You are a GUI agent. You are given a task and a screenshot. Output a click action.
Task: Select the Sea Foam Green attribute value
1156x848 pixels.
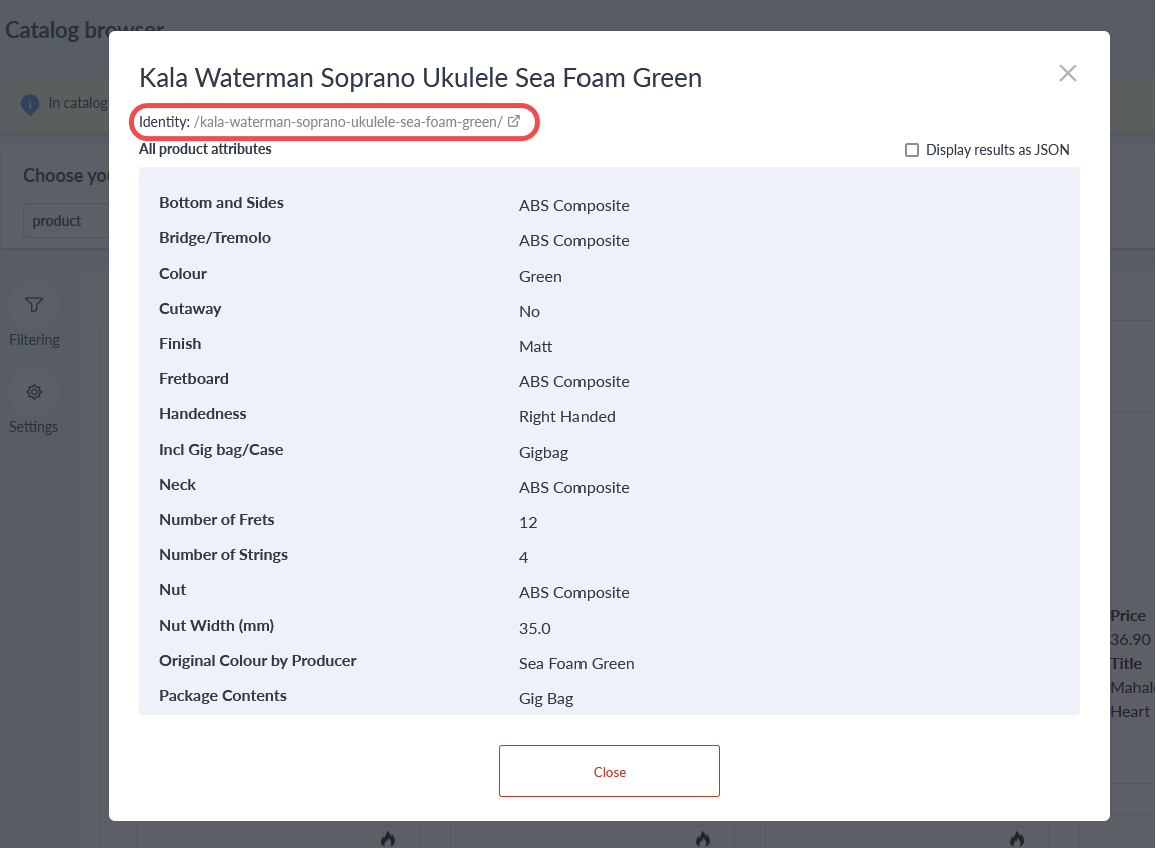coord(576,663)
